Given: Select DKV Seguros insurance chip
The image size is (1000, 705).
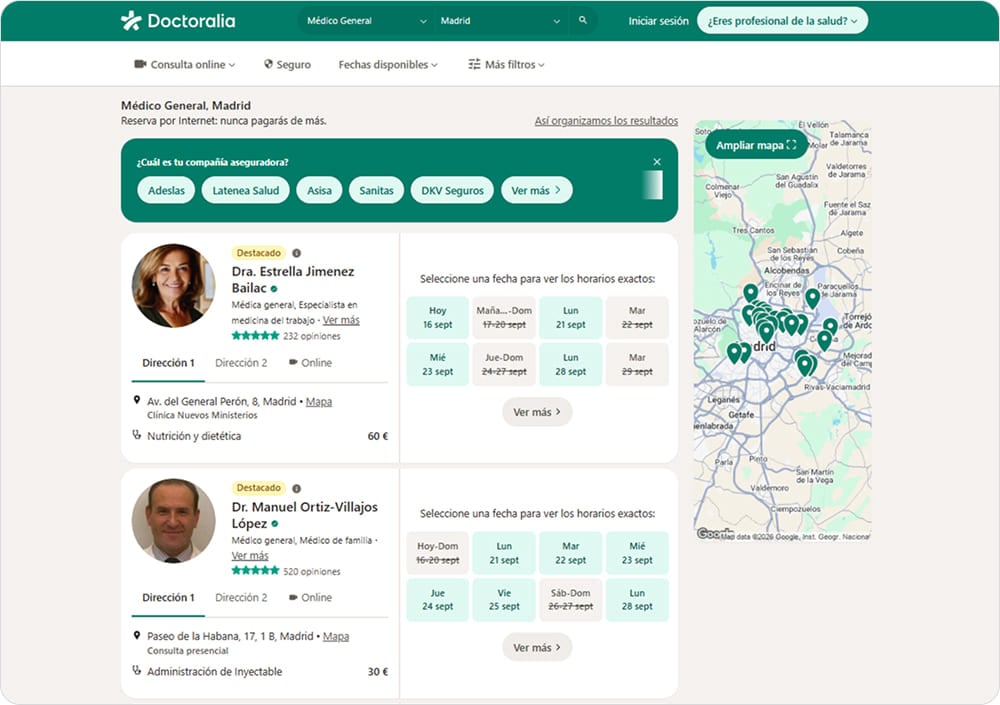Looking at the screenshot, I should click(452, 190).
